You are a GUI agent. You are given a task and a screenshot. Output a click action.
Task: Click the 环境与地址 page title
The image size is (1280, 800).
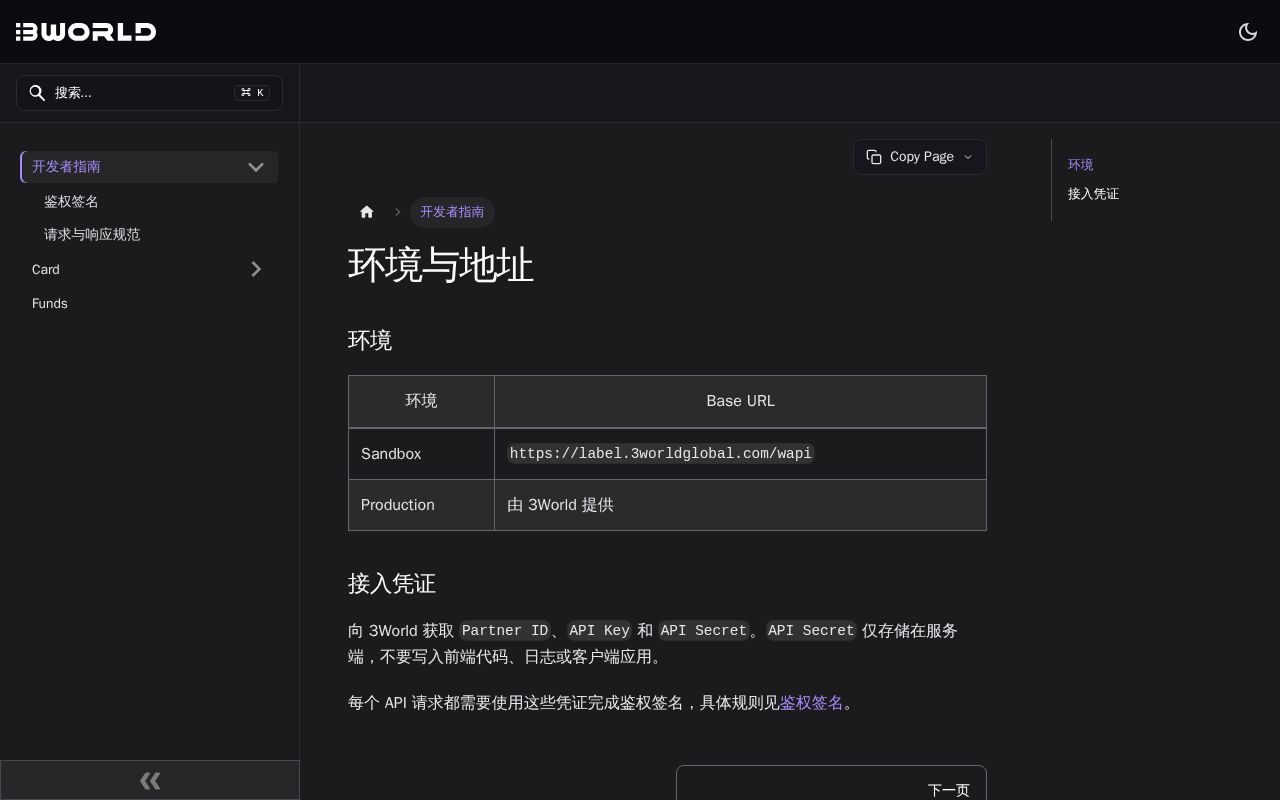pyautogui.click(x=441, y=265)
